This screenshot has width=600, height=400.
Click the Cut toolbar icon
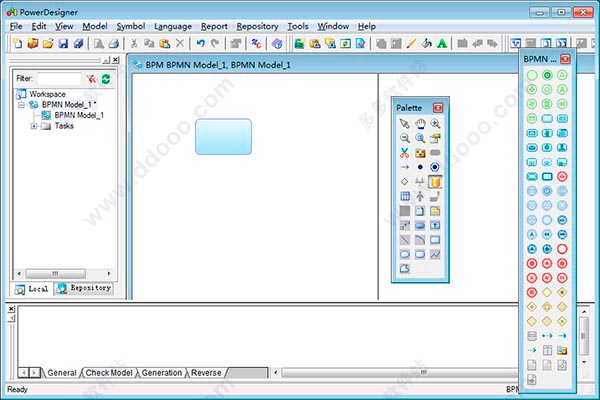pyautogui.click(x=134, y=43)
